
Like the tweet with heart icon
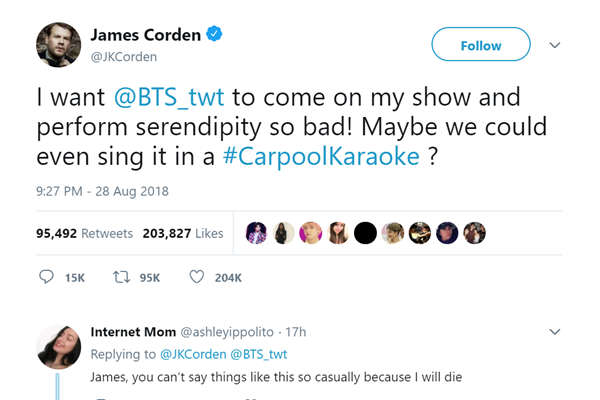(x=196, y=277)
